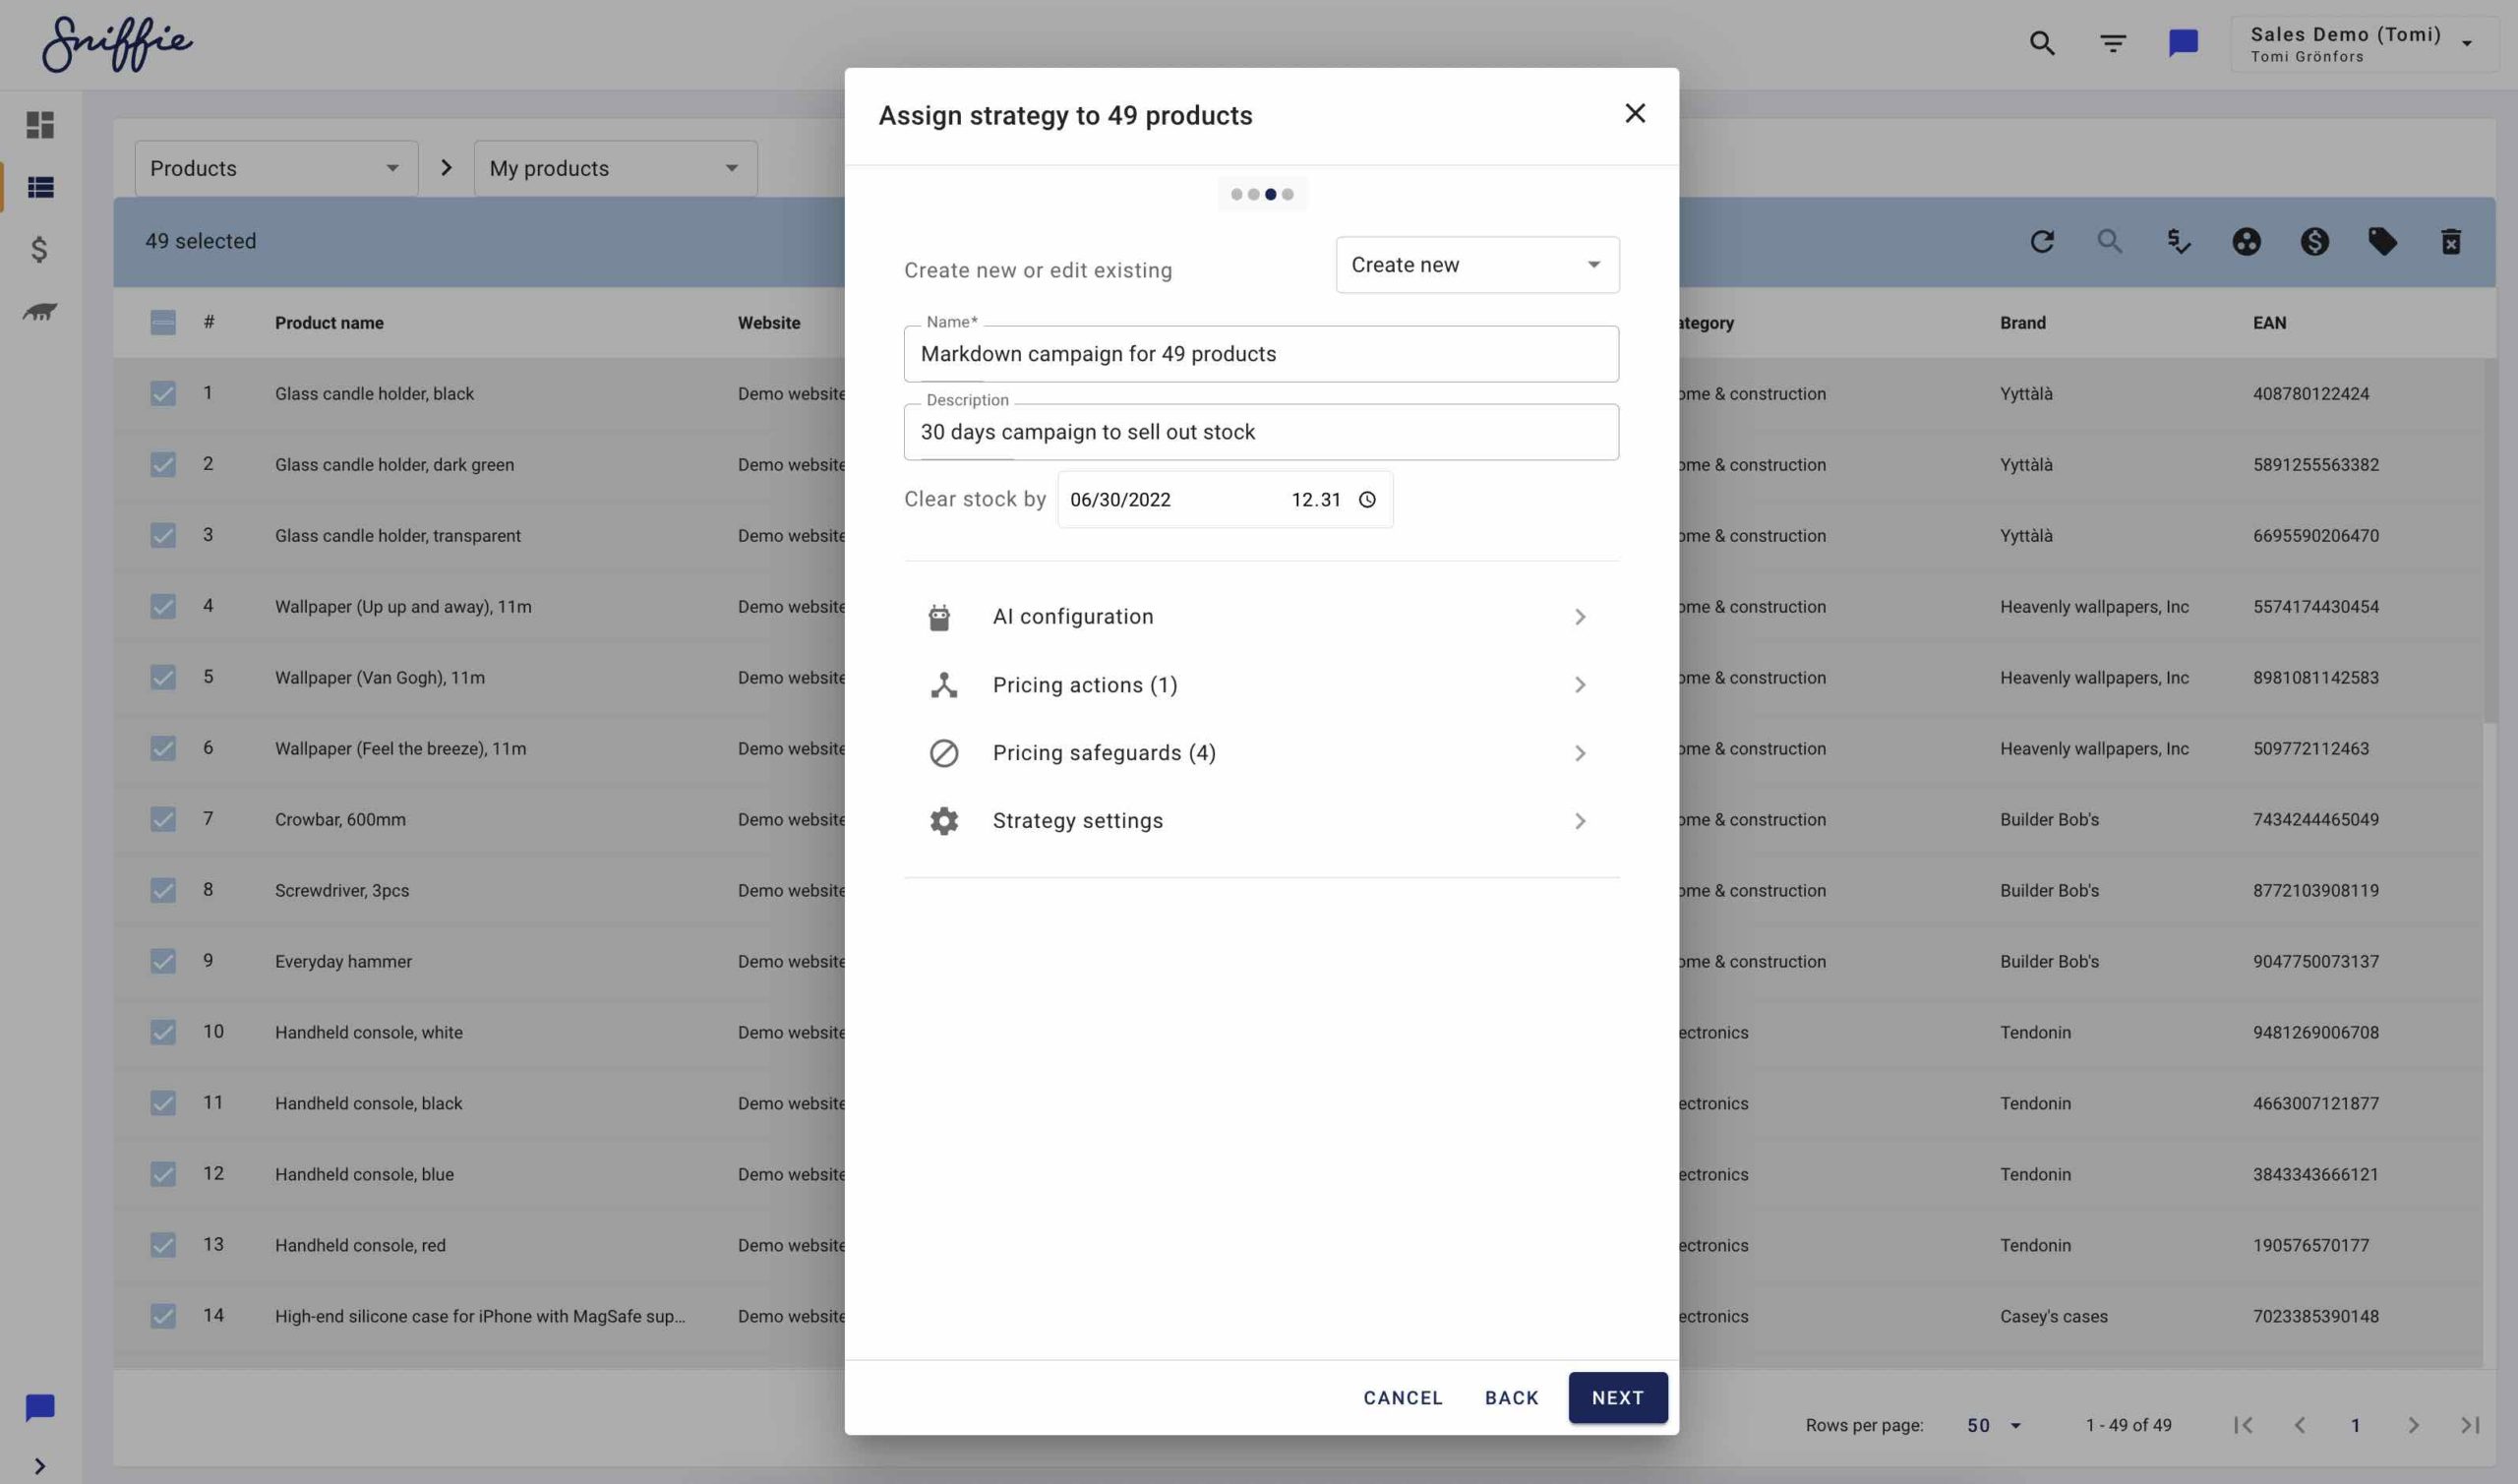The width and height of the screenshot is (2518, 1484).
Task: Click the dollar circle icon in the selection toolbar
Action: tap(2315, 241)
